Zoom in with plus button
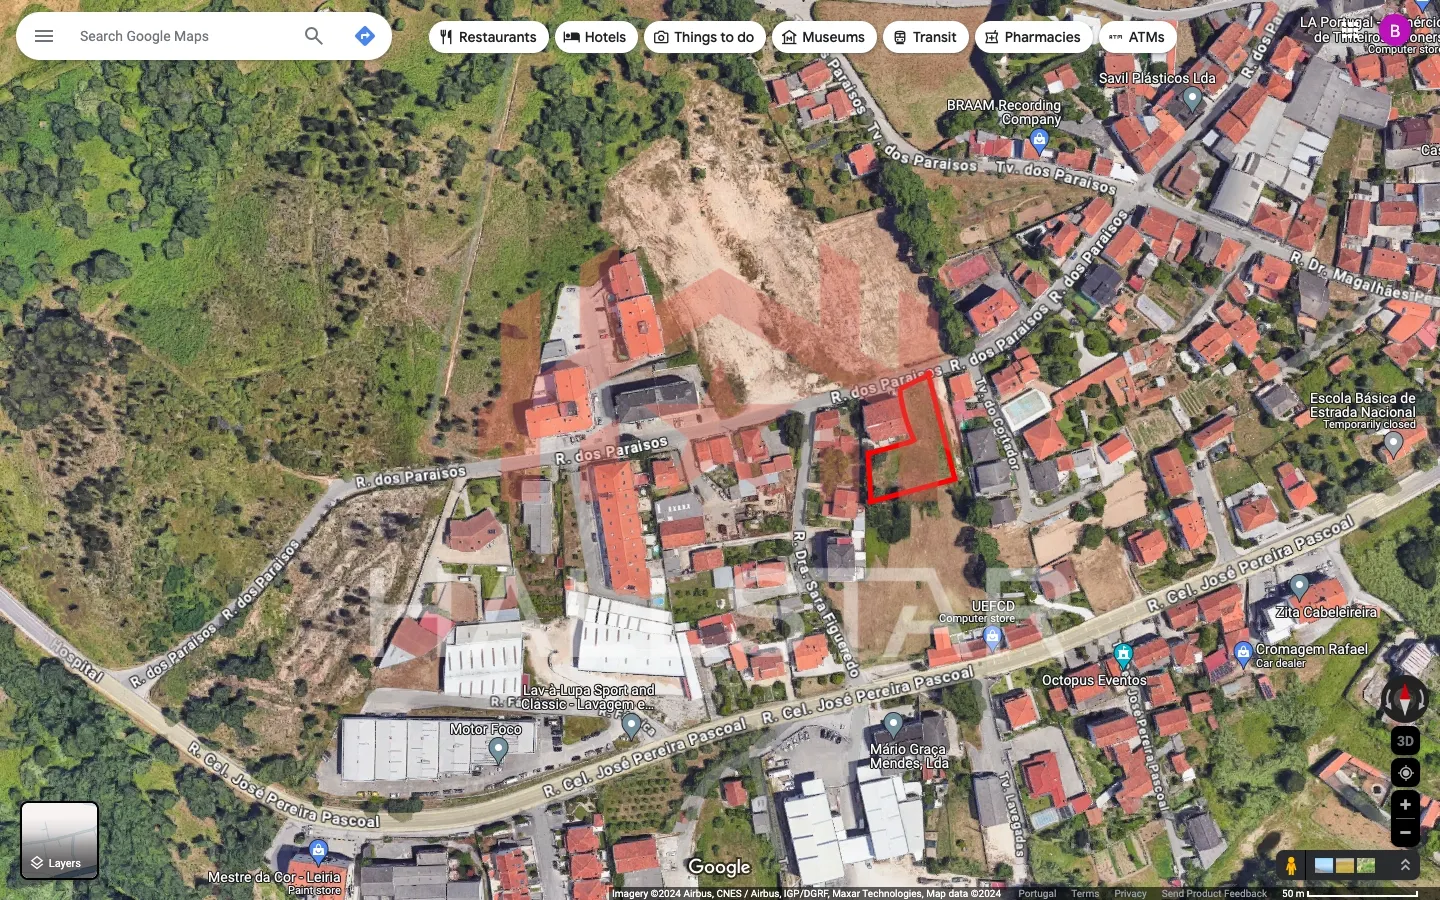The image size is (1440, 900). click(1405, 805)
